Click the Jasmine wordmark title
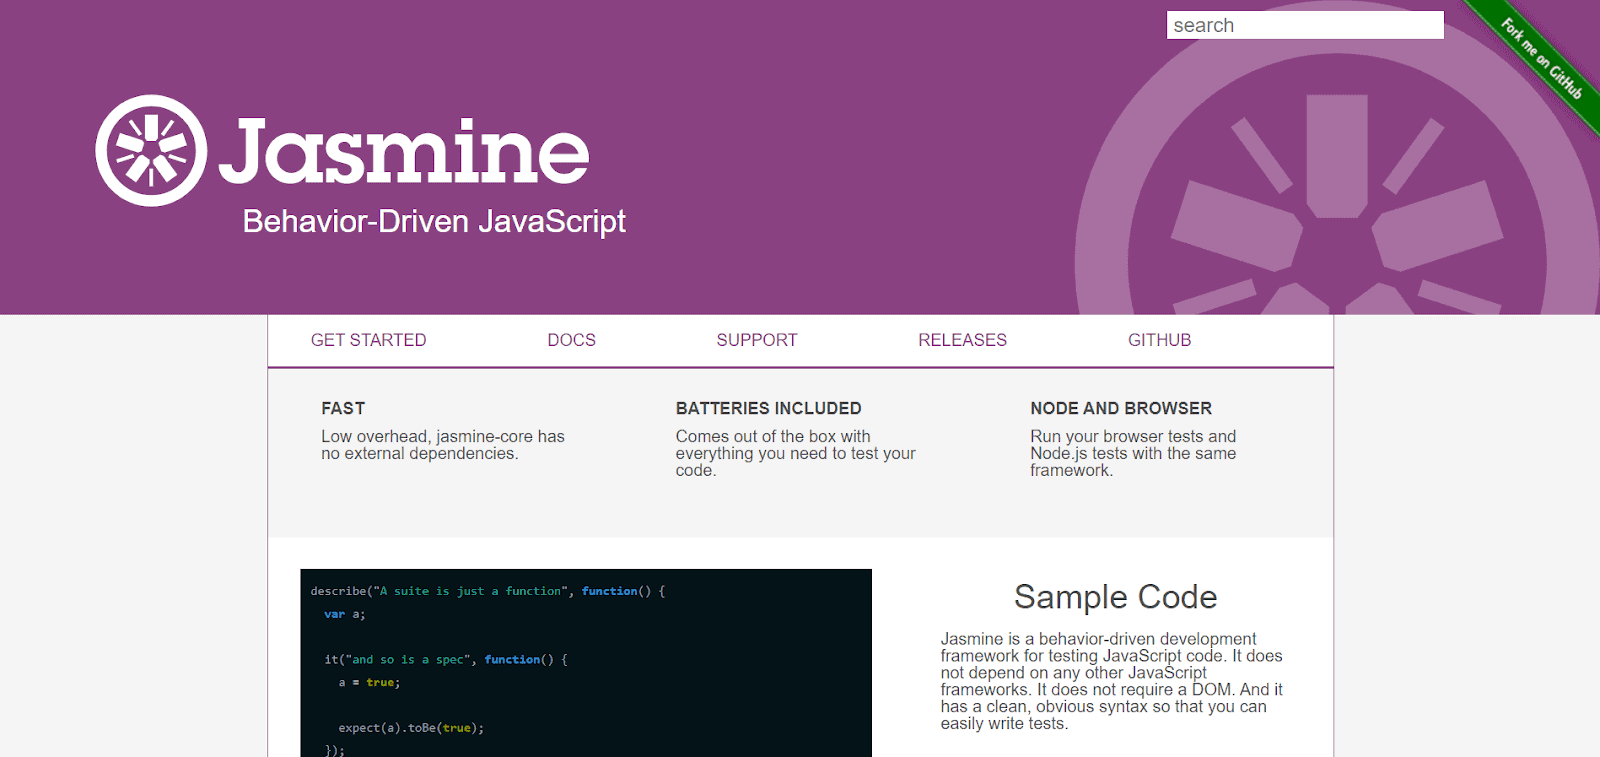The height and width of the screenshot is (757, 1600). point(404,151)
